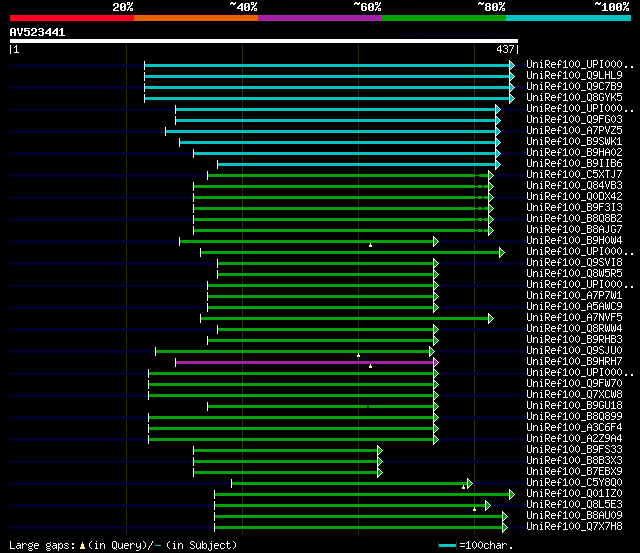This screenshot has height=553, width=640.
Task: Click the white AV523441 query sequence bar
Action: (264, 41)
